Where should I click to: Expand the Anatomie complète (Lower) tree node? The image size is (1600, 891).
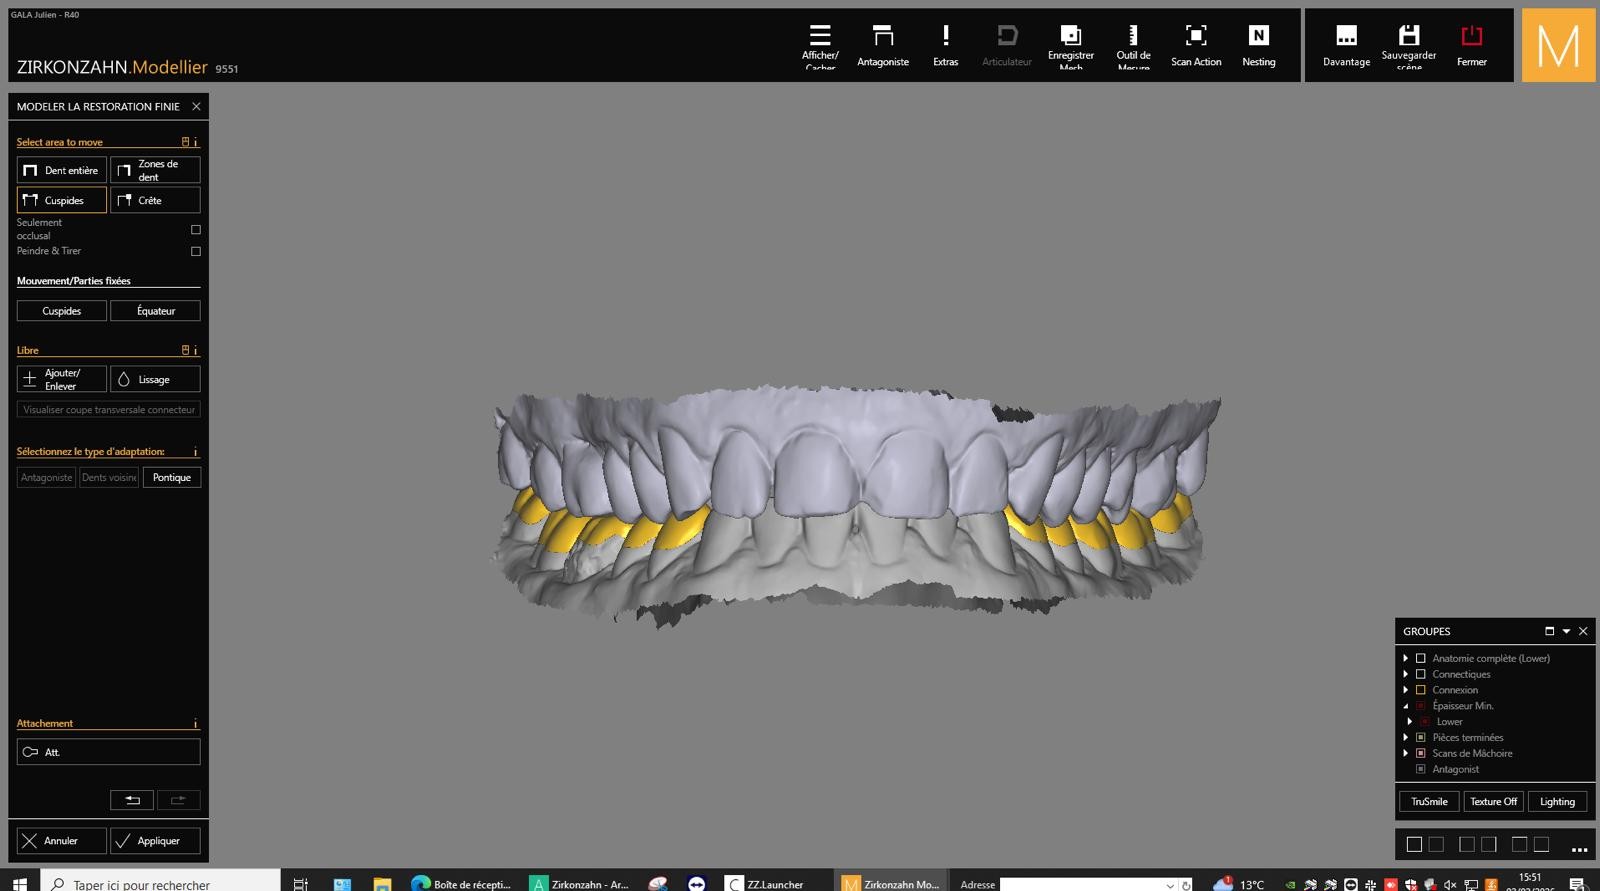point(1405,658)
